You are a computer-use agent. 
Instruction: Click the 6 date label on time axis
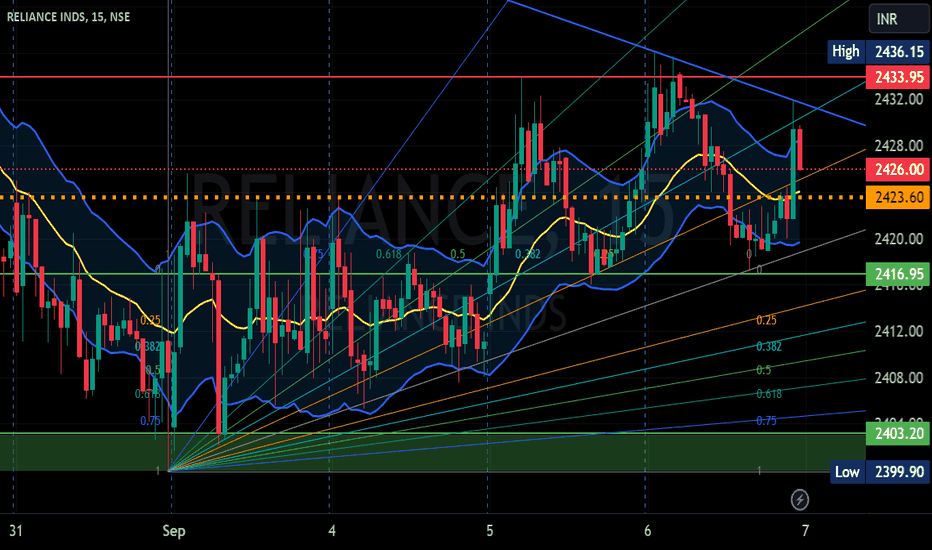[647, 531]
